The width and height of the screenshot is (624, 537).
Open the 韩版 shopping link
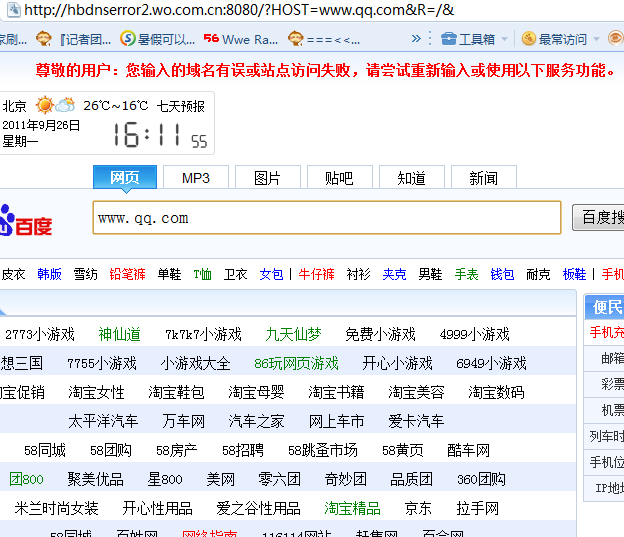click(x=49, y=274)
